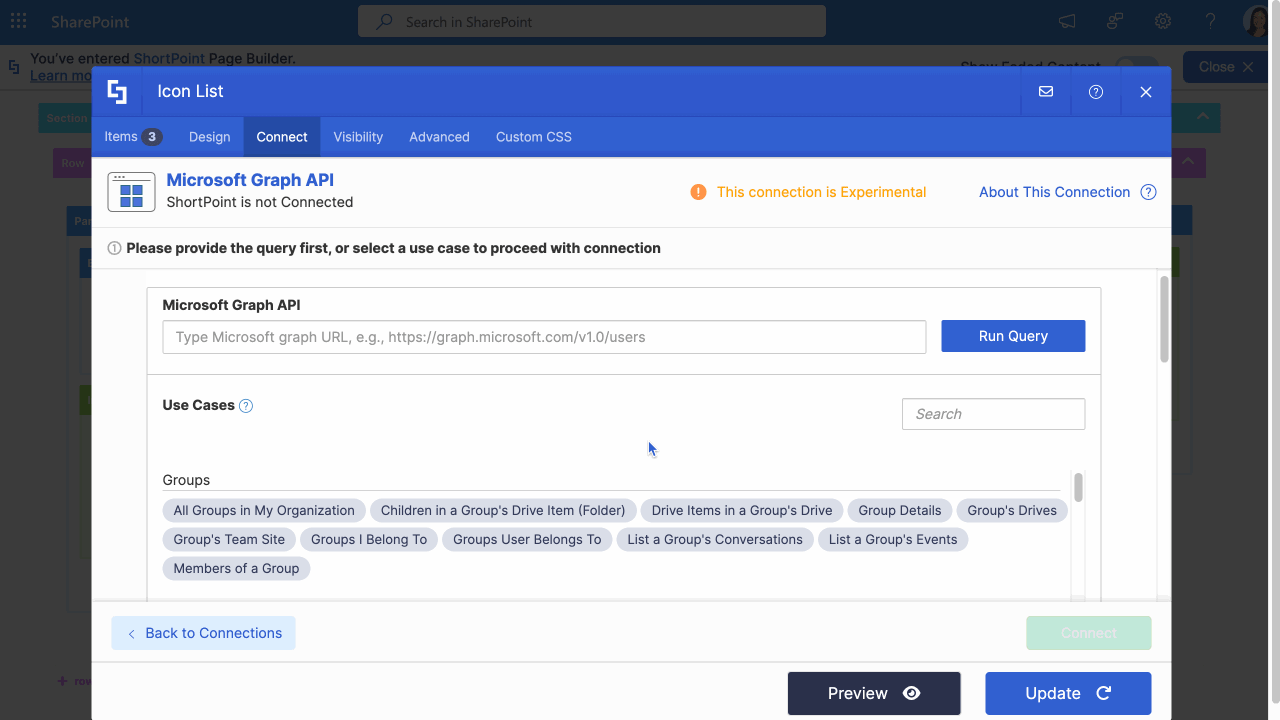Click This connection is Experimental text

(x=821, y=192)
